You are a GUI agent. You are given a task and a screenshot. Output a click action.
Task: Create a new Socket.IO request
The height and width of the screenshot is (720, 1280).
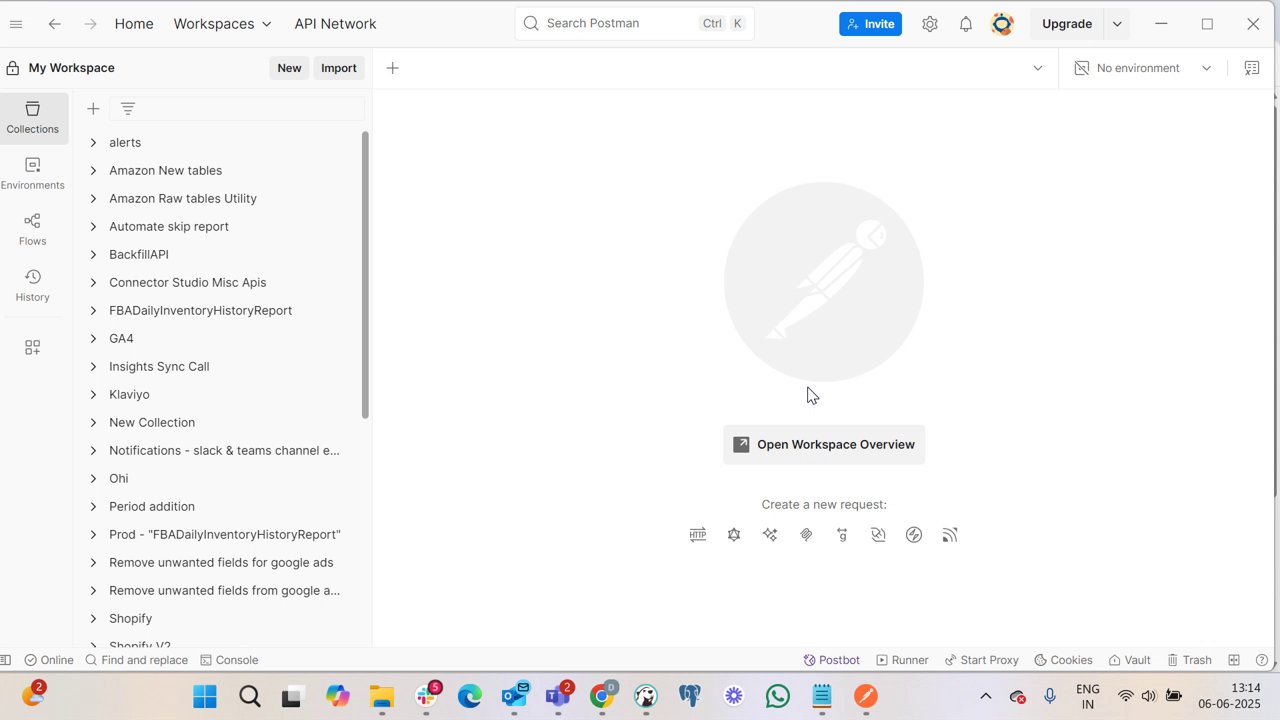[x=914, y=535]
